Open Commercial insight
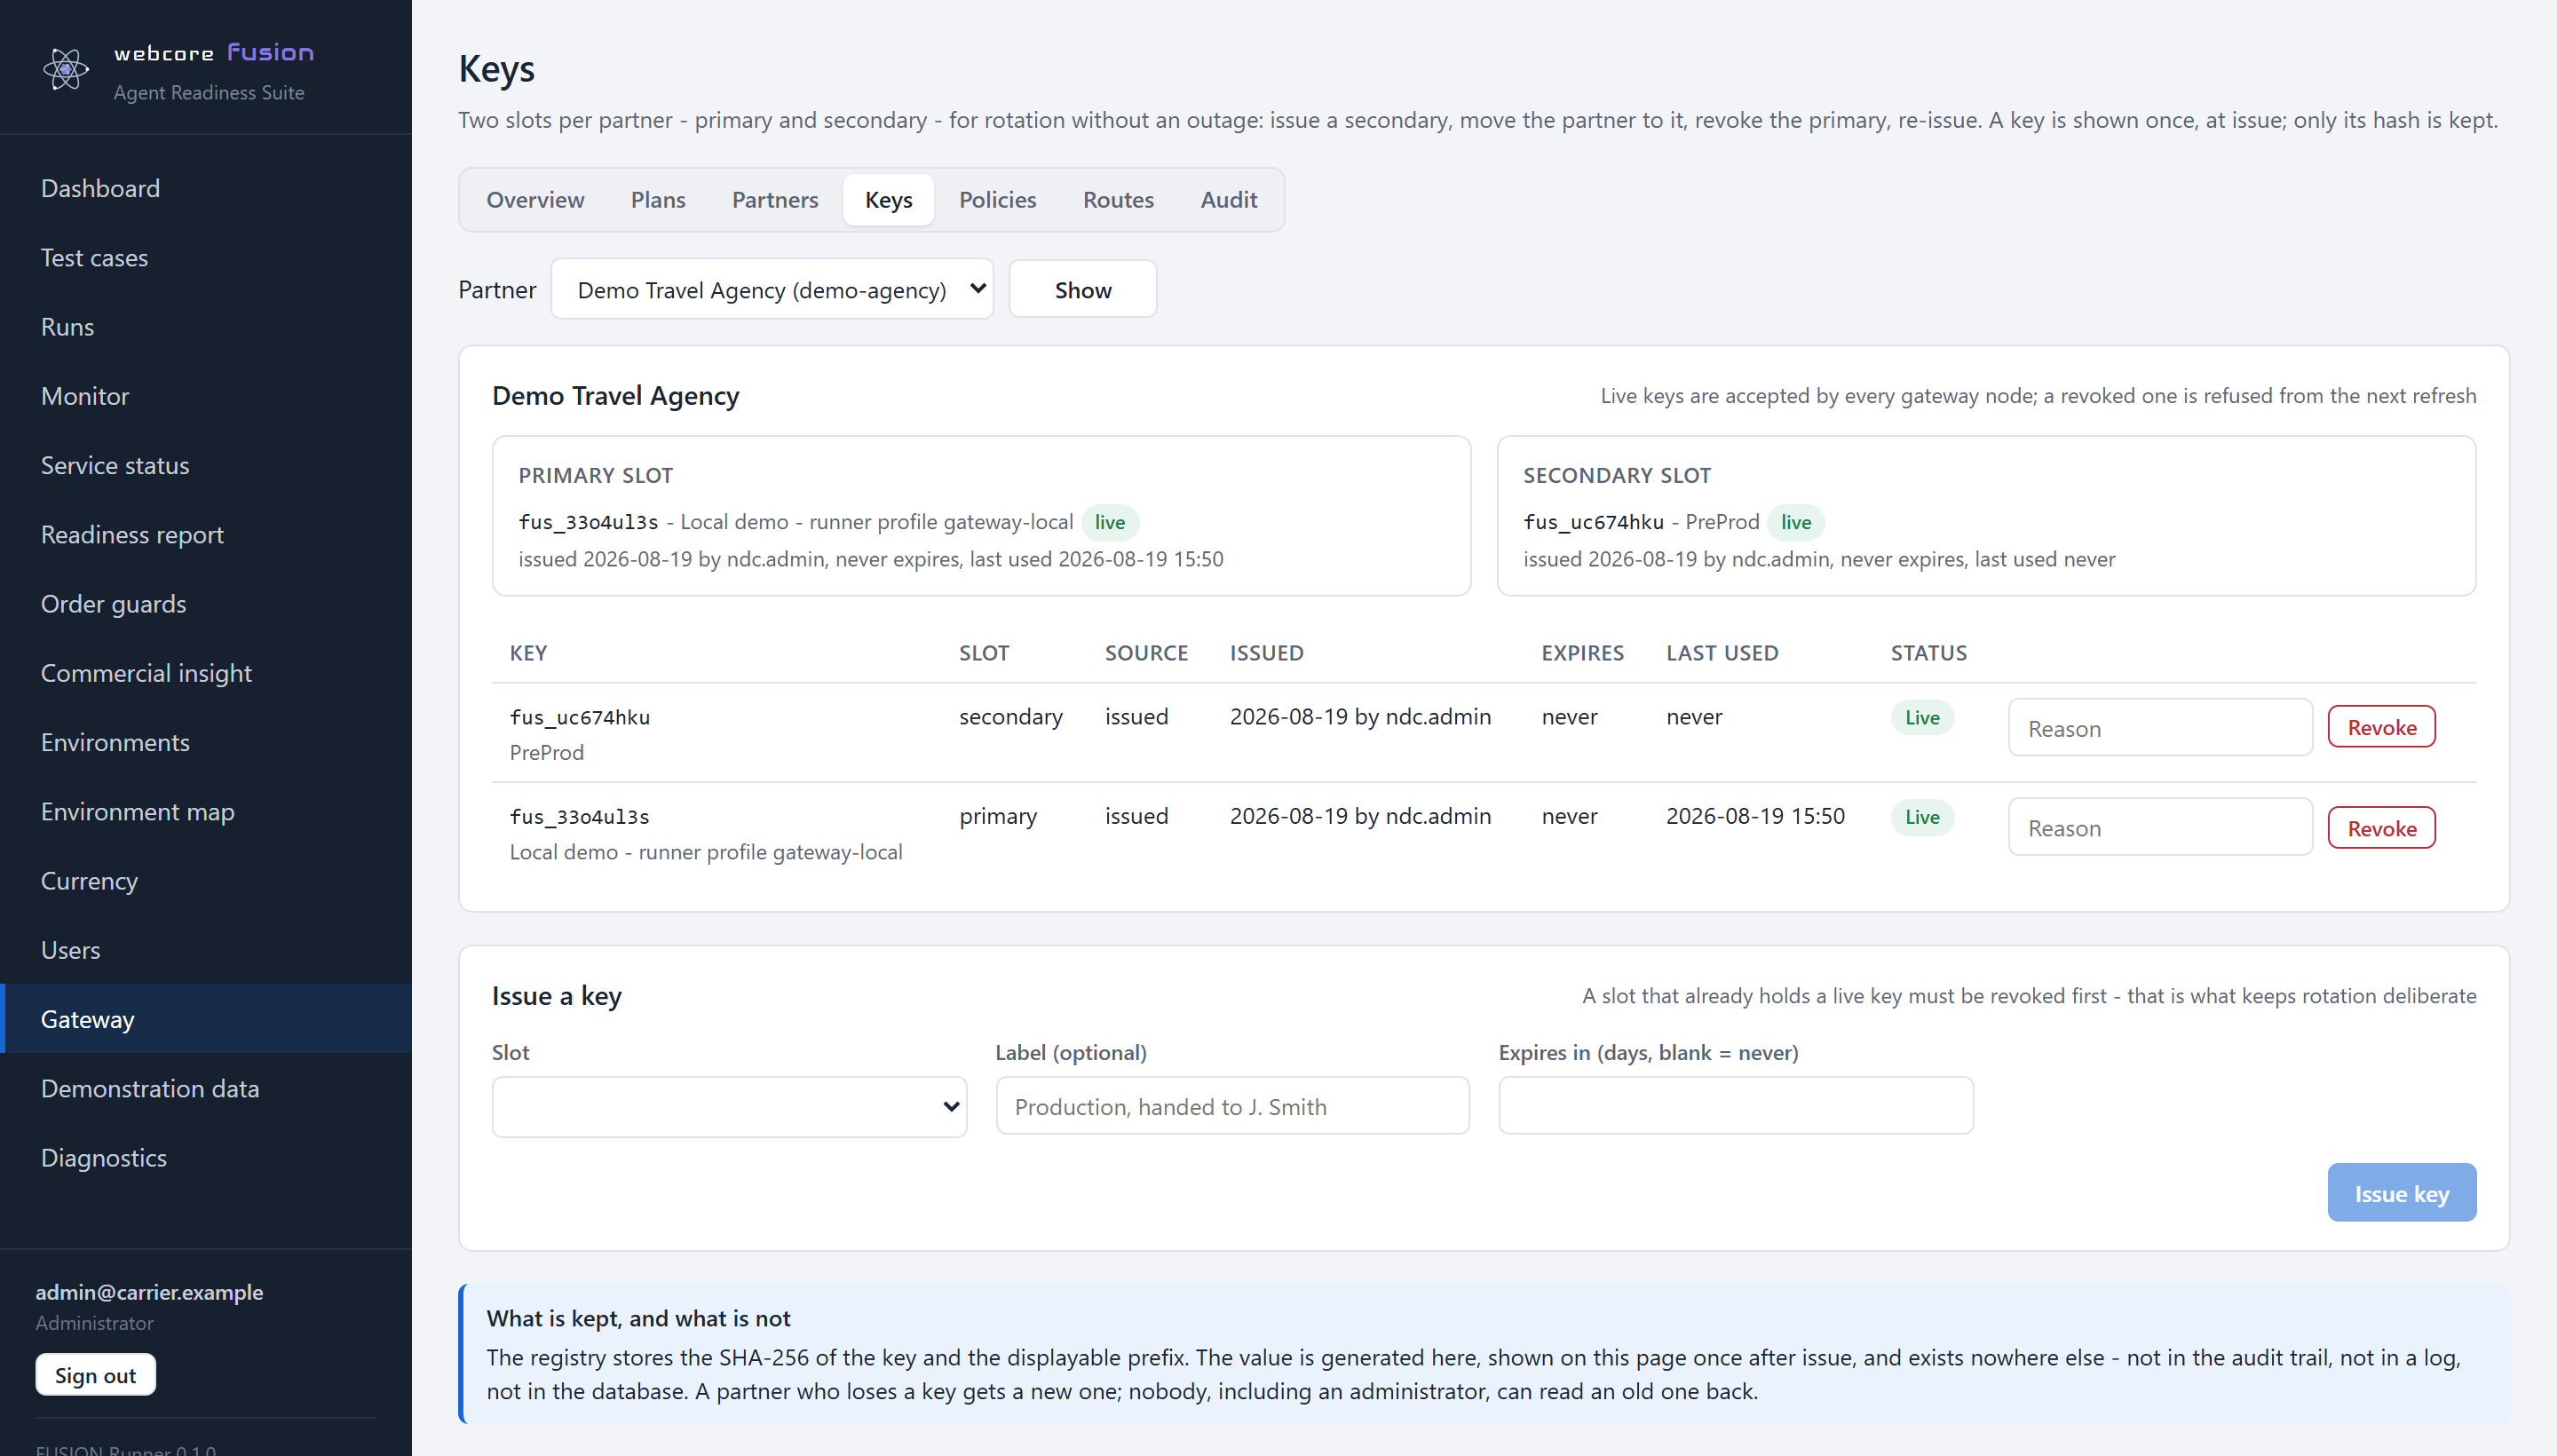Screen dimensions: 2557x1456 (146, 673)
